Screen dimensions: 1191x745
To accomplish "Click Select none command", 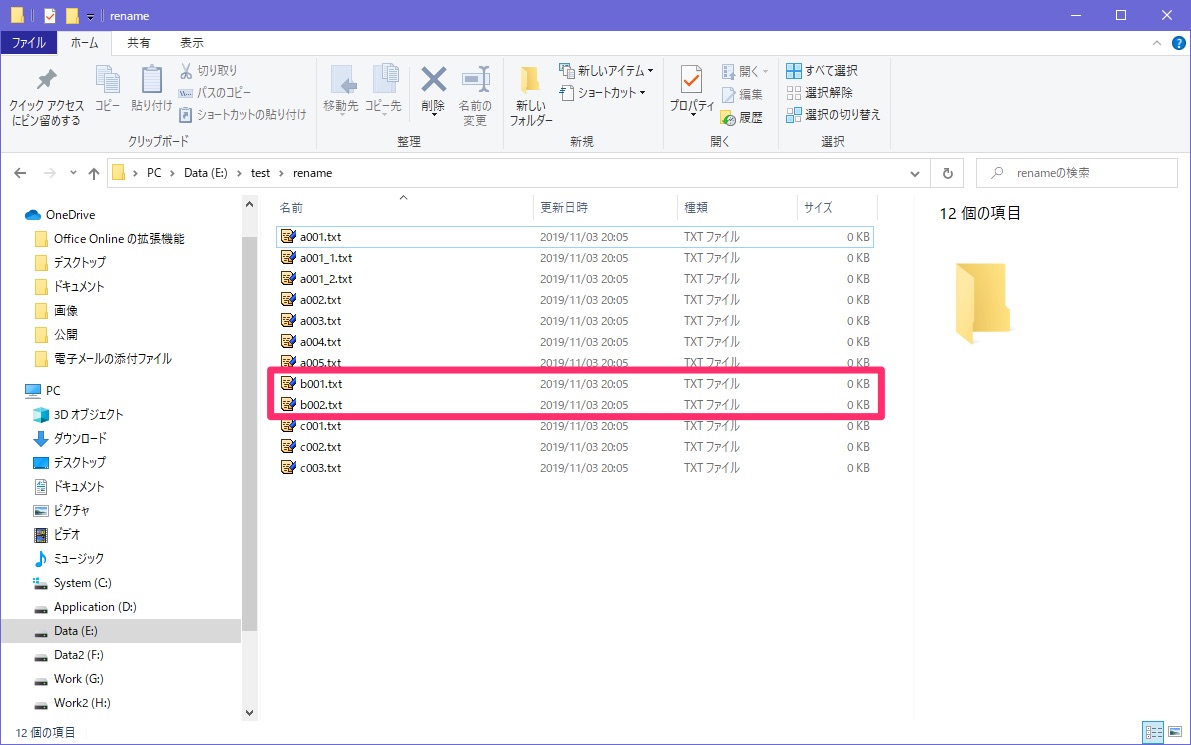I will (x=820, y=93).
